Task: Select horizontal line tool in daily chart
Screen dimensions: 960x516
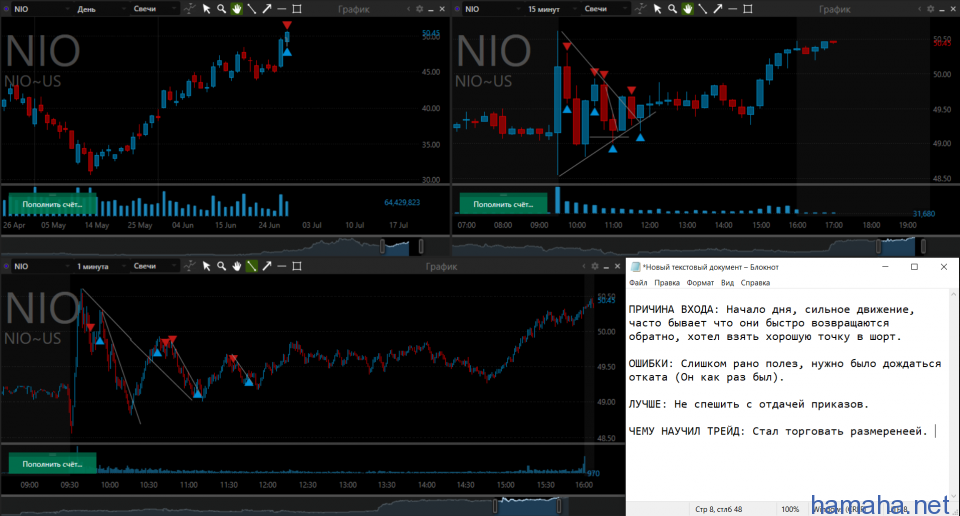Action: pyautogui.click(x=282, y=9)
